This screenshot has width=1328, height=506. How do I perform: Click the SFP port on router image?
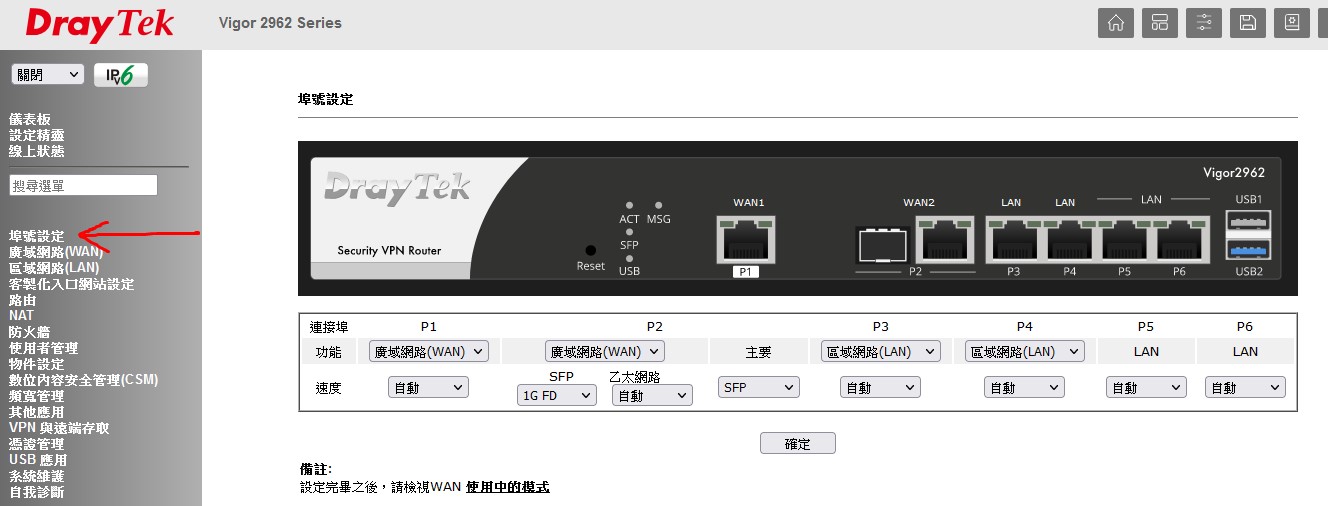pos(882,245)
